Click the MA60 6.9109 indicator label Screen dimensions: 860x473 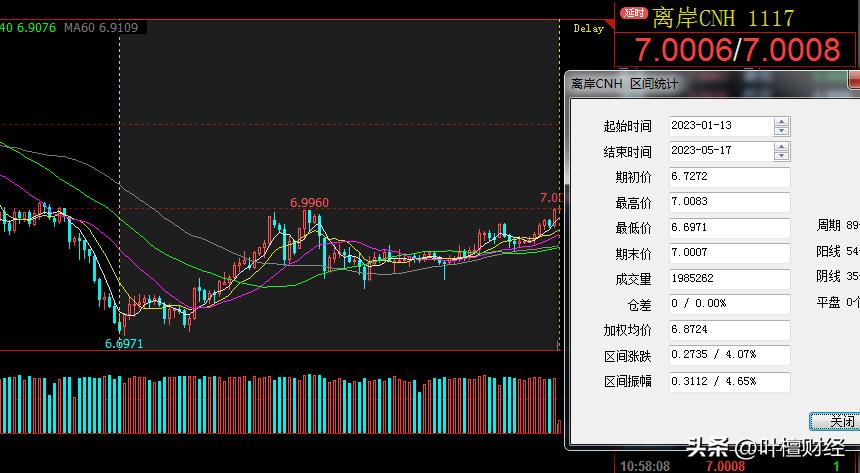pos(101,27)
